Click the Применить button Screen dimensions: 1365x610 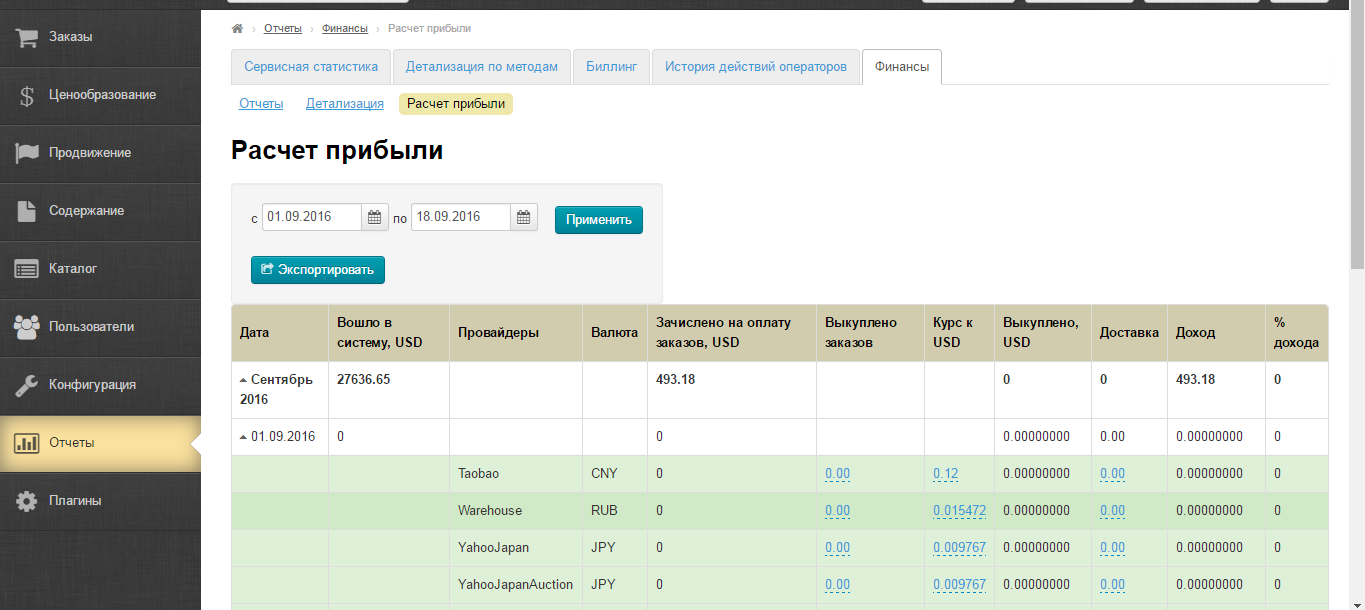[x=599, y=220]
